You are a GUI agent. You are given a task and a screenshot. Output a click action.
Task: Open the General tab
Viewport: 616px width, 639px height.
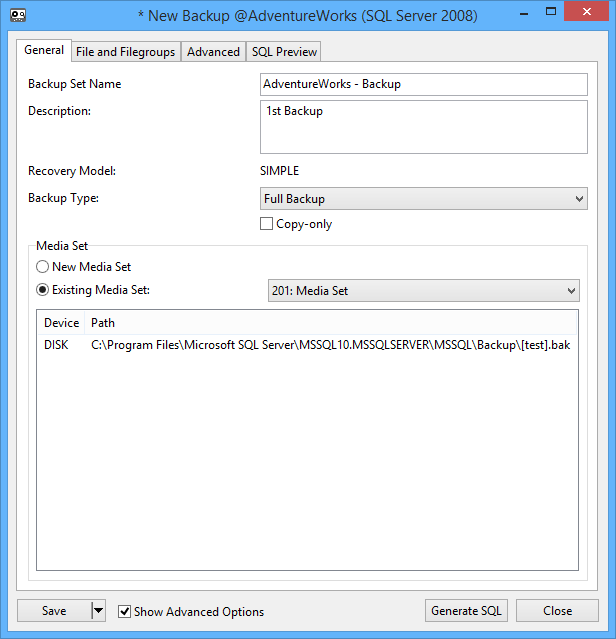[44, 50]
